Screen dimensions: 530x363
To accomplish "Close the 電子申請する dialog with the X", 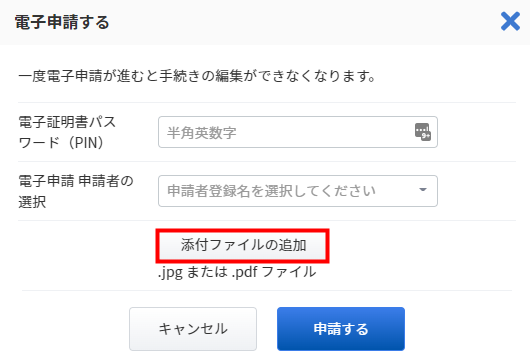I will (x=510, y=21).
